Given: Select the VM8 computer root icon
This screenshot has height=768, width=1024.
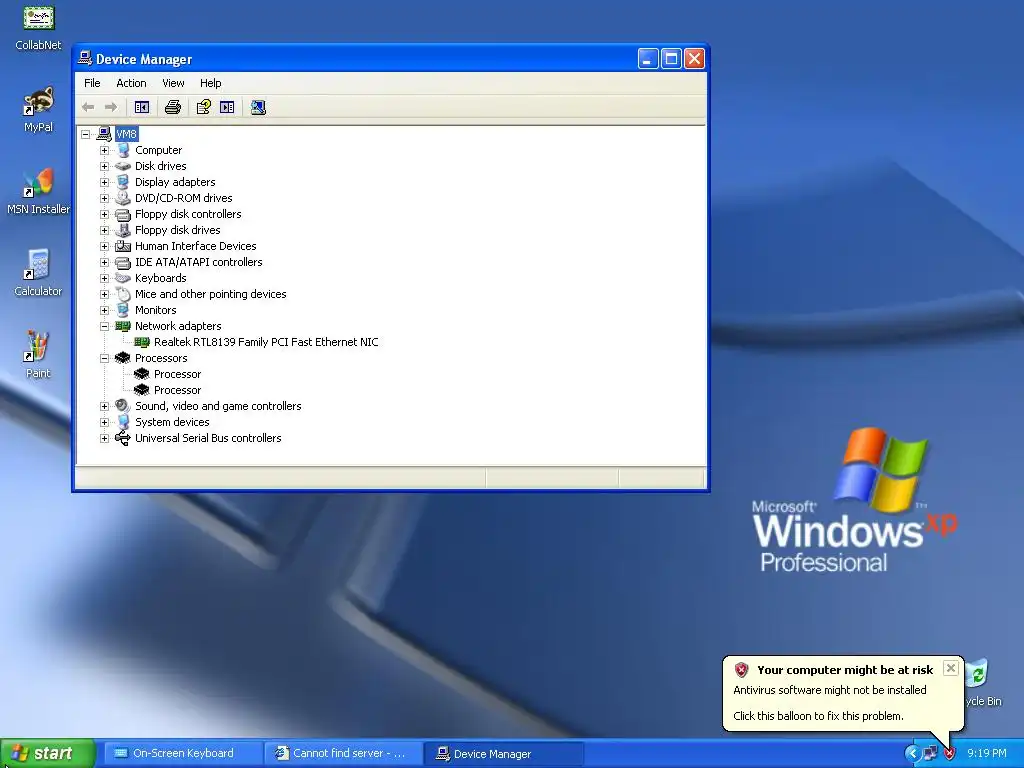Looking at the screenshot, I should pyautogui.click(x=104, y=134).
